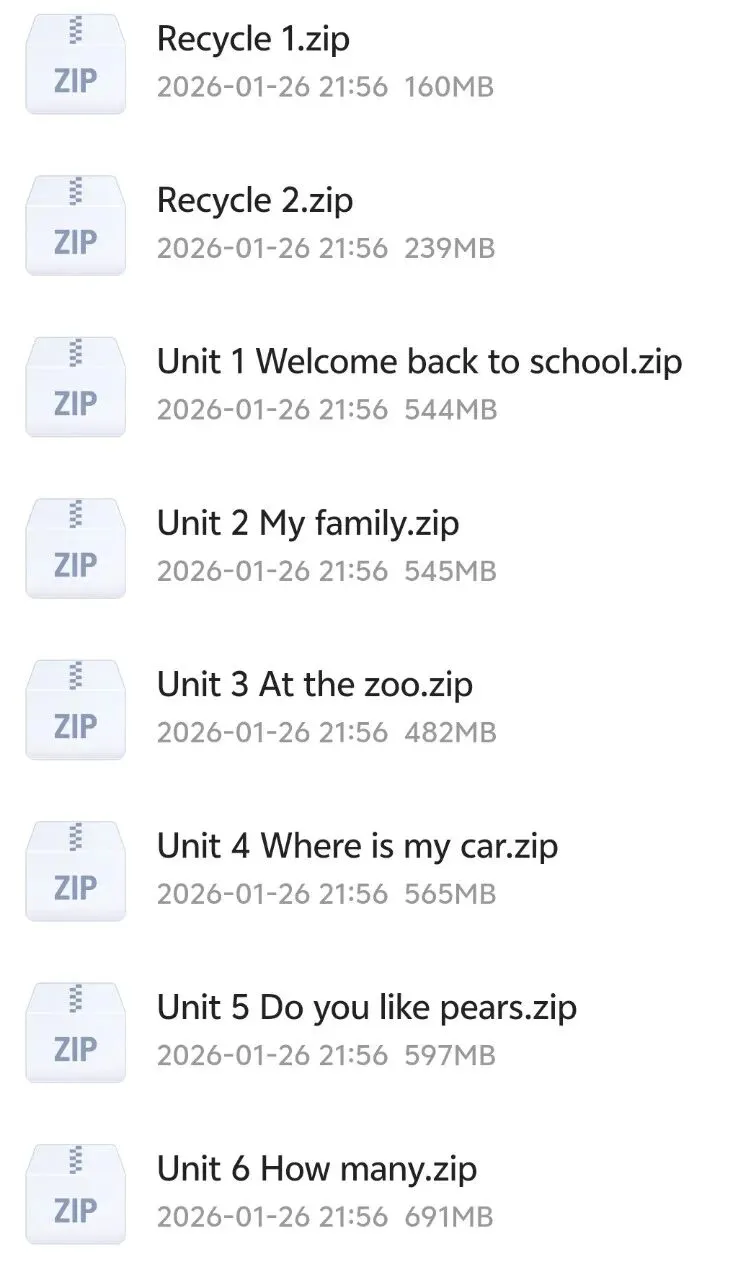Open Recycle 2.zip by its title
Image resolution: width=742 pixels, height=1280 pixels.
click(x=255, y=200)
